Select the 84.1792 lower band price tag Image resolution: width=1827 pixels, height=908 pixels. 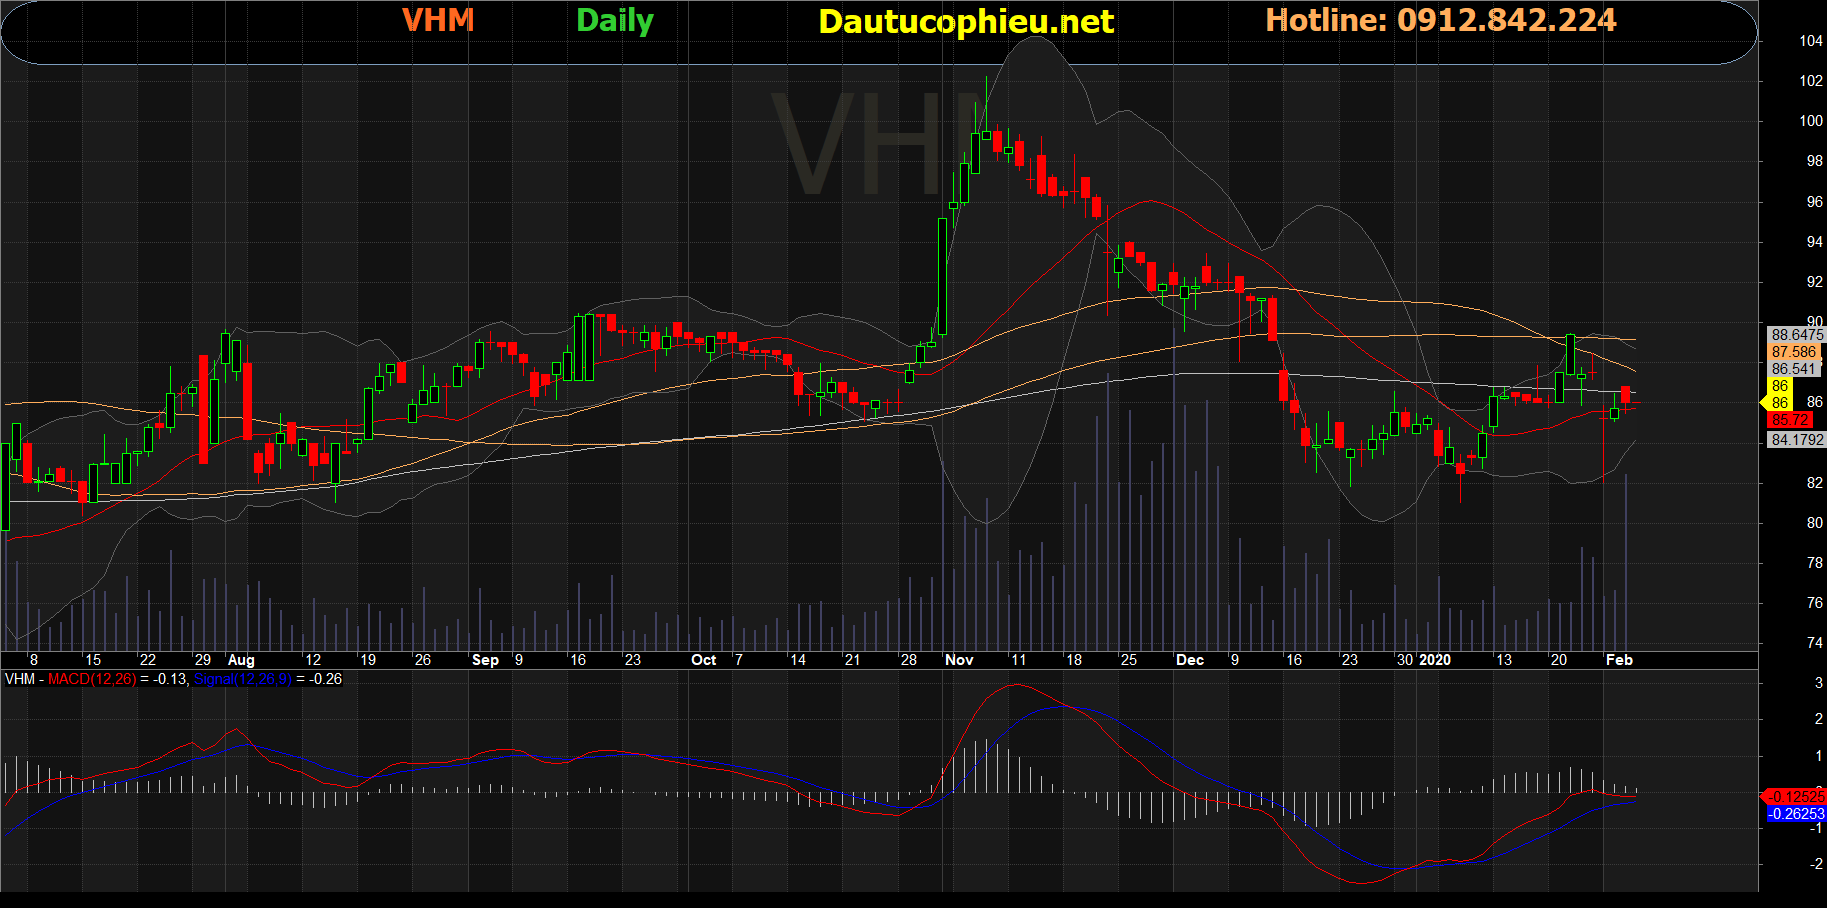[1796, 440]
